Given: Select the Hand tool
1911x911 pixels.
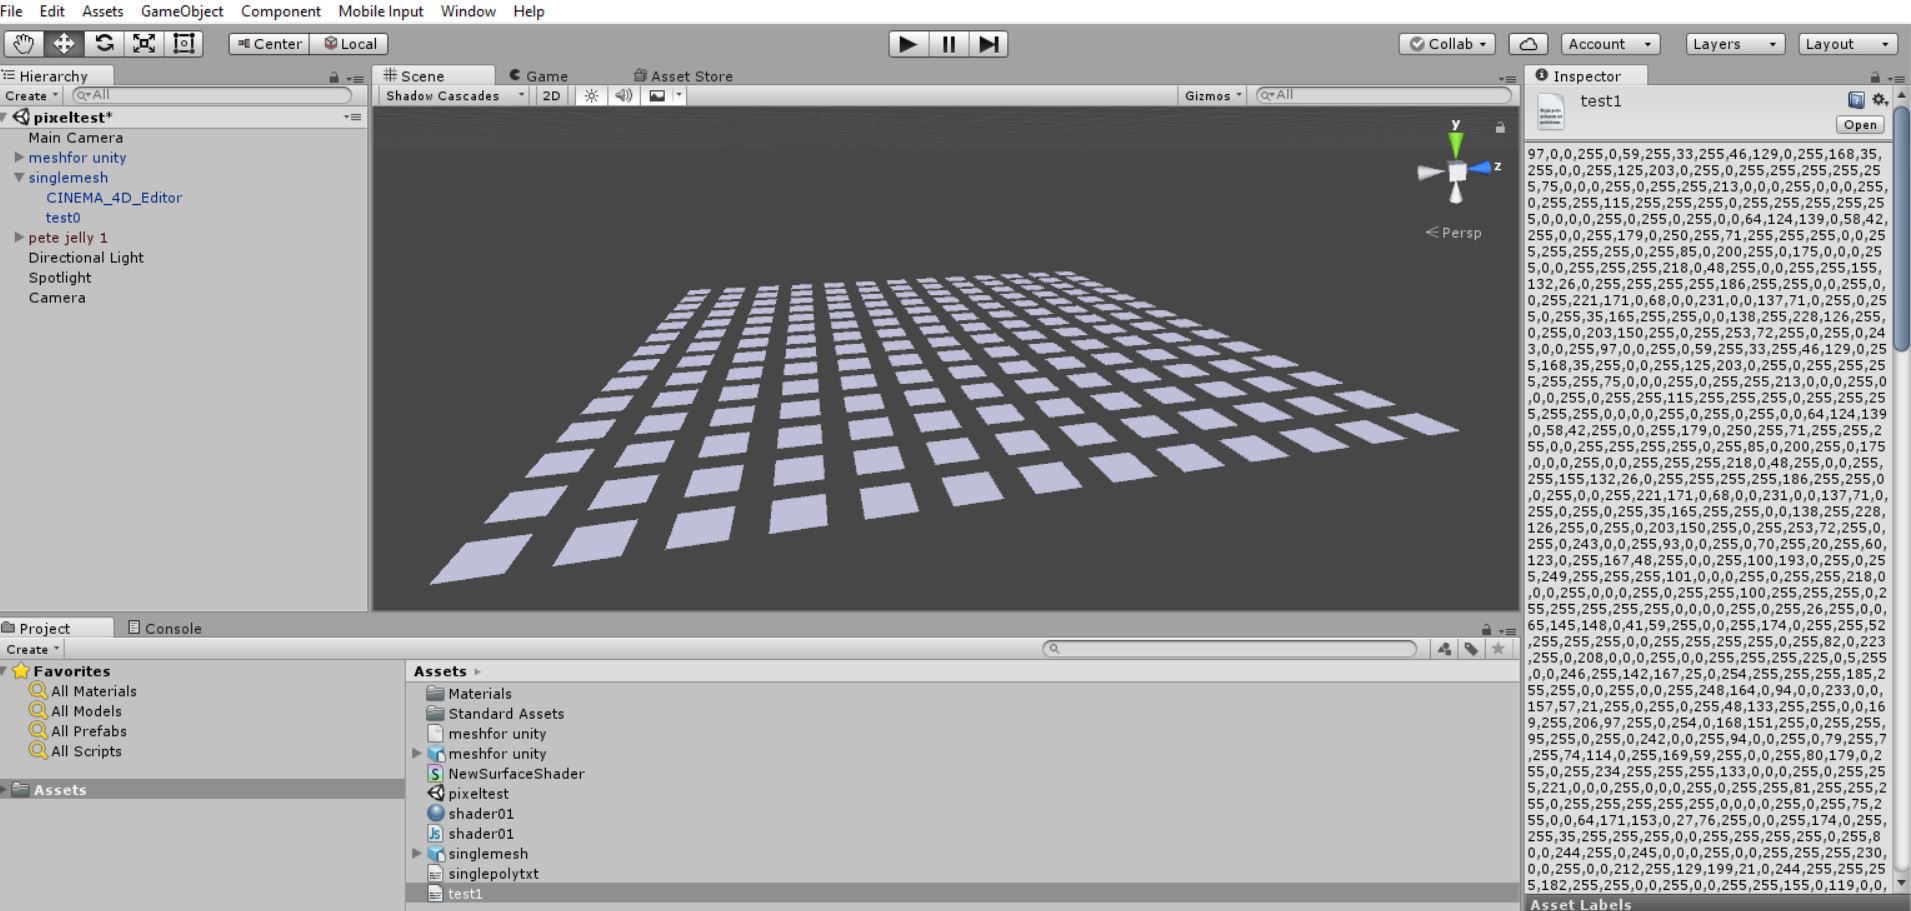Looking at the screenshot, I should coord(24,44).
